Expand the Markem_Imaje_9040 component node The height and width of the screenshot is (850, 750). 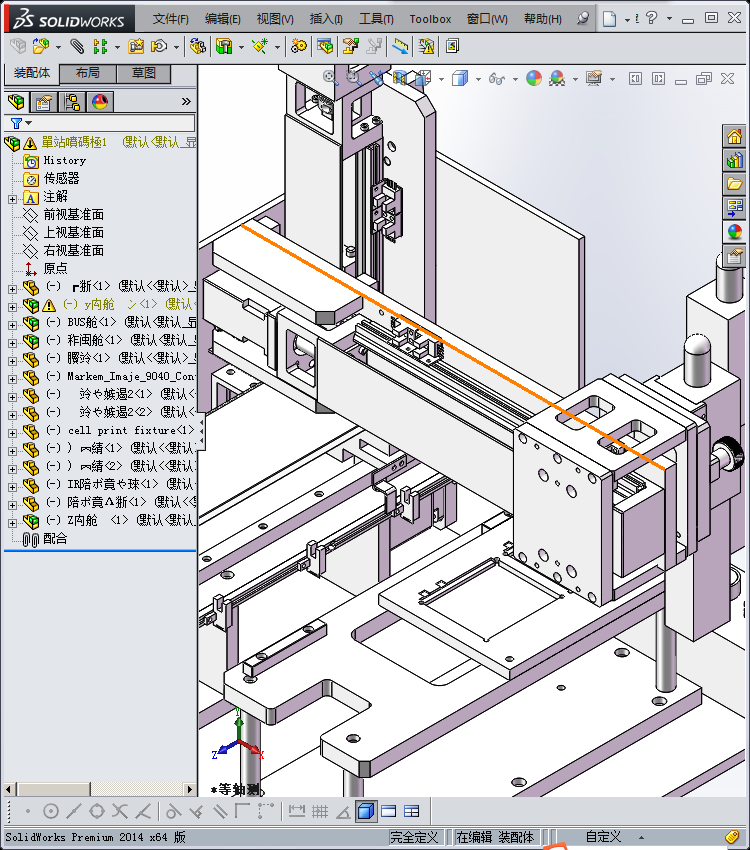12,379
